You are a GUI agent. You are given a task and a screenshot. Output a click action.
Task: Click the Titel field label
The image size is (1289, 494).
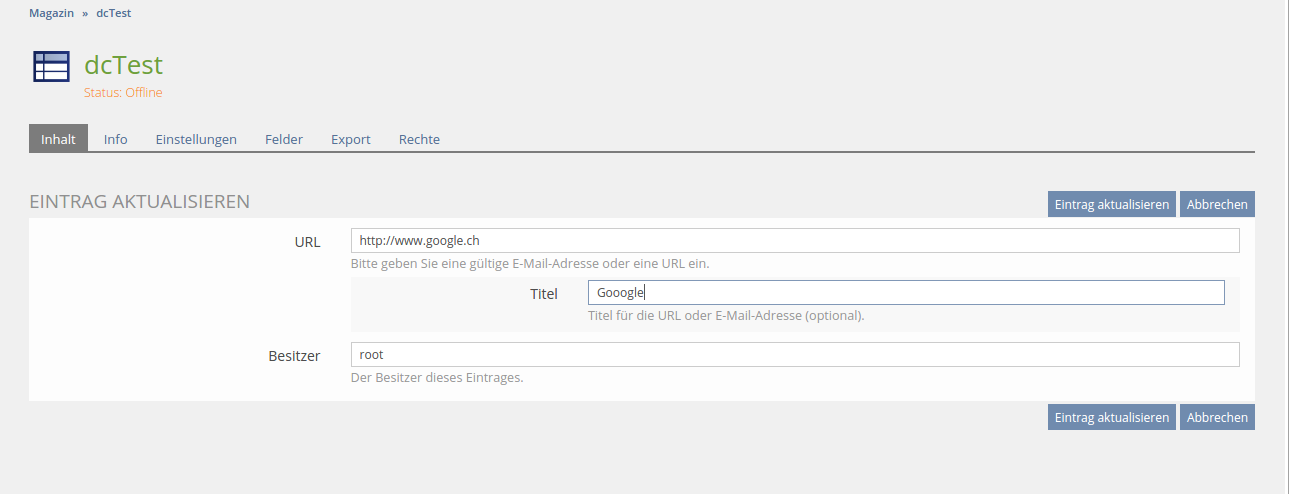pyautogui.click(x=543, y=294)
